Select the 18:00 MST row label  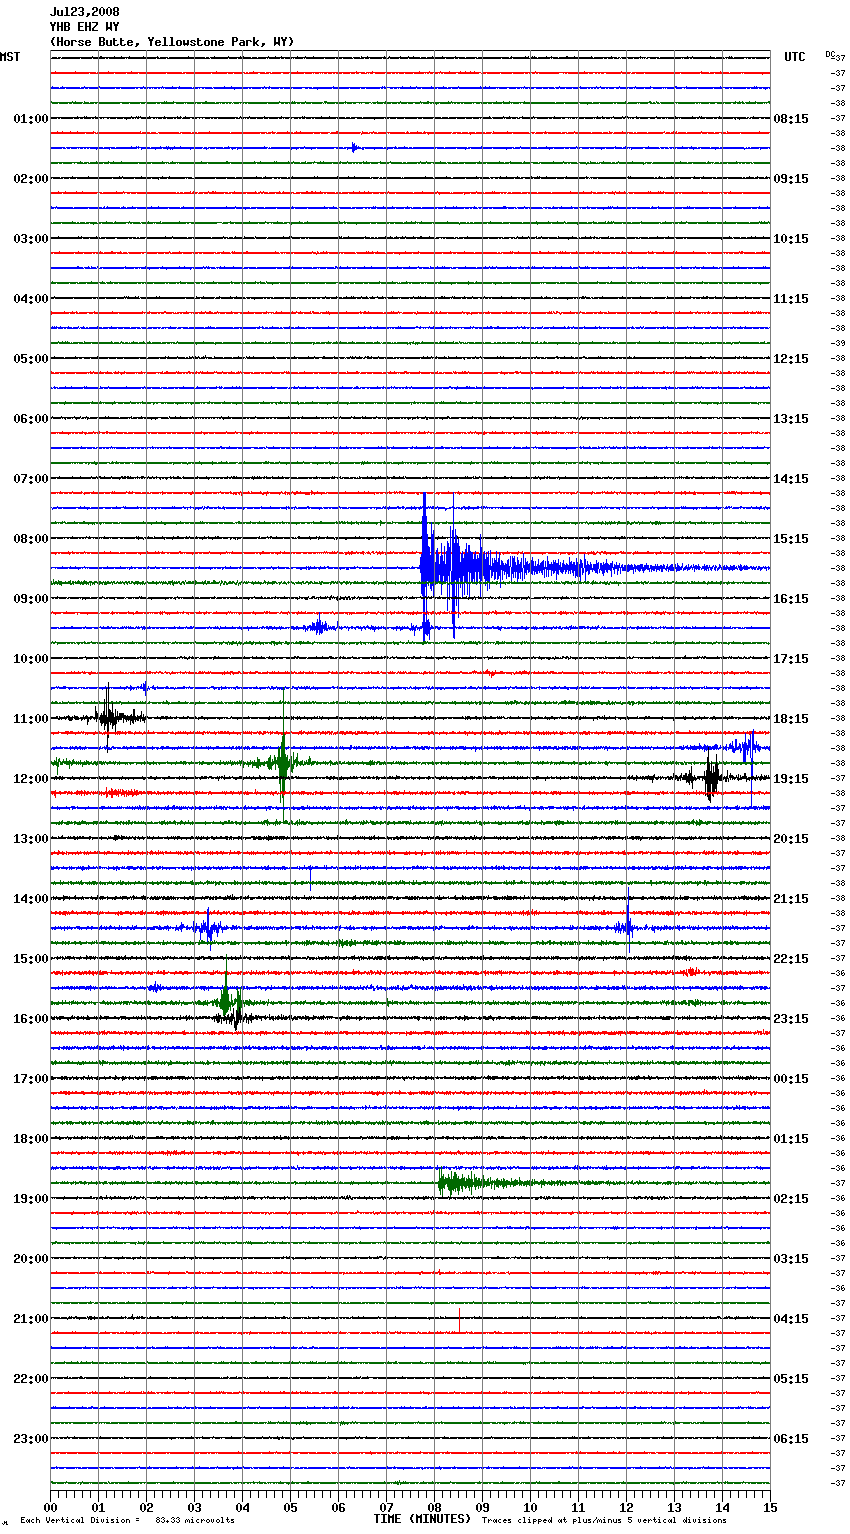point(31,1139)
